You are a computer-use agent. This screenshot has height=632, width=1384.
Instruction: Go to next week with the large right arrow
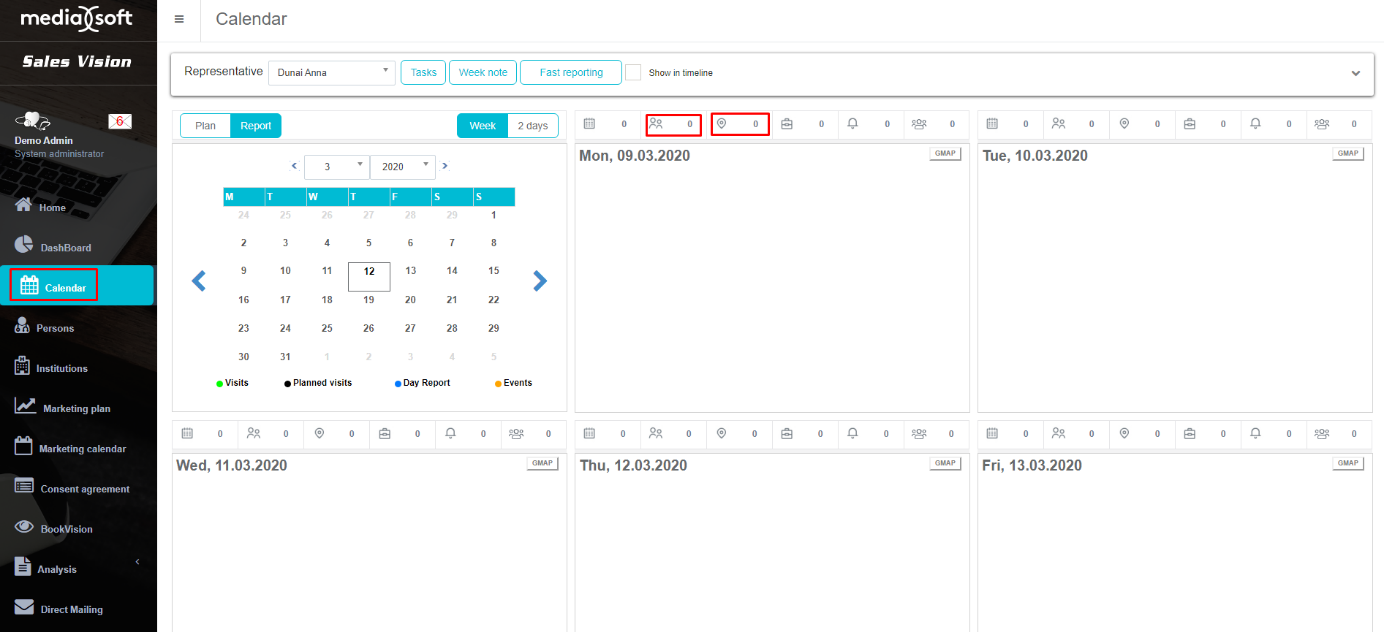(x=540, y=281)
